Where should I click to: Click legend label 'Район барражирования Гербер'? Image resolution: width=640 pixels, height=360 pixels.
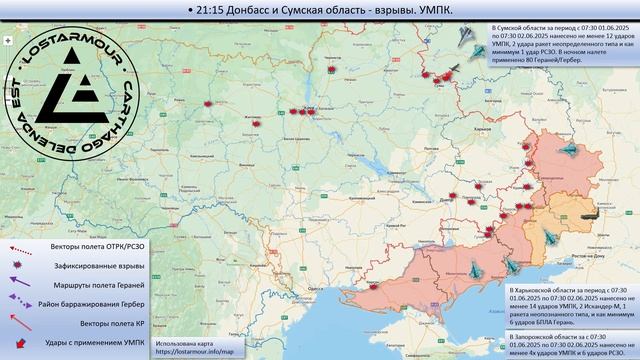coord(91,304)
